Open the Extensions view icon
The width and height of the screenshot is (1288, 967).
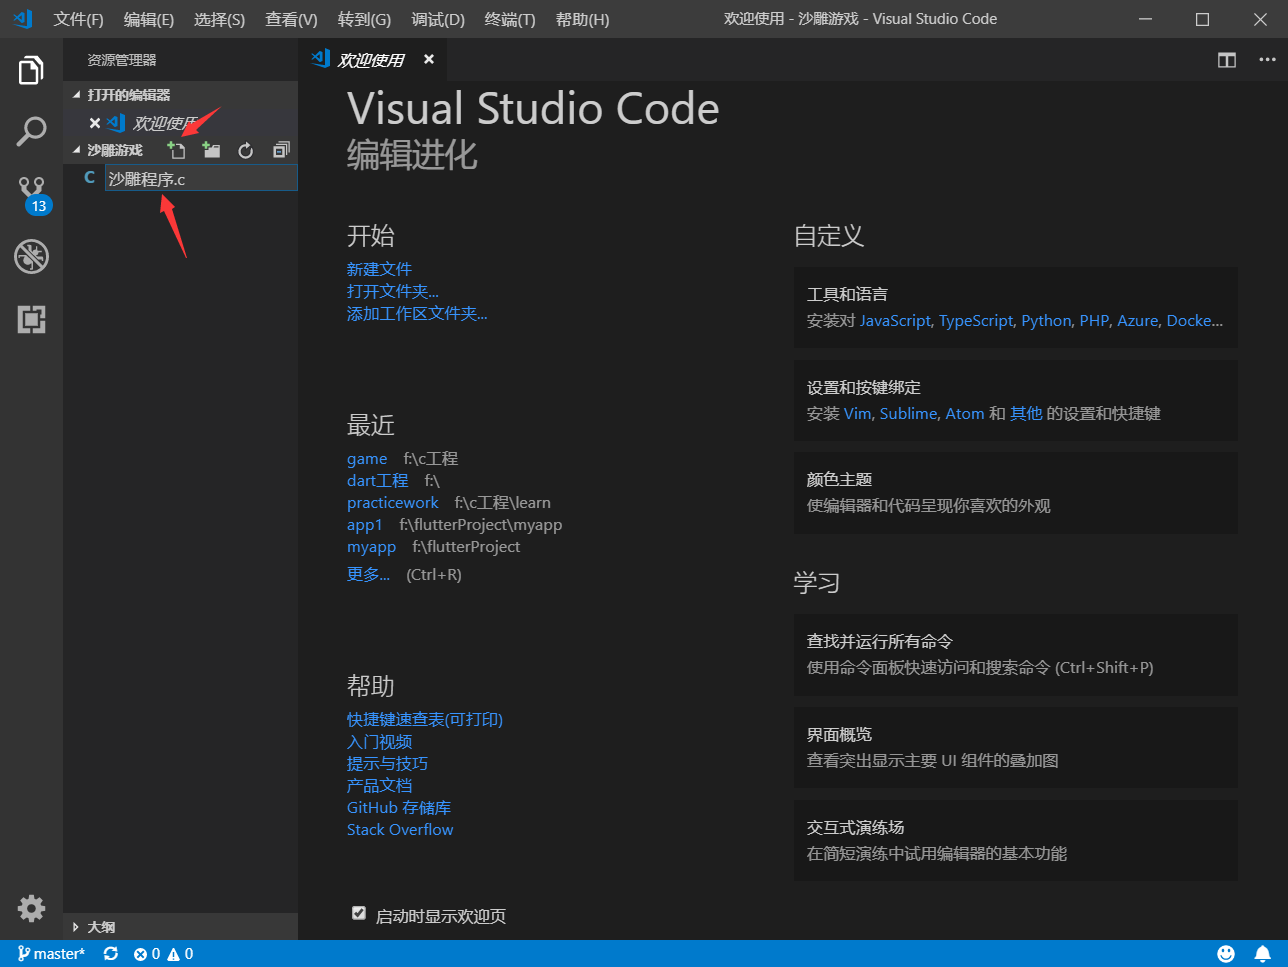tap(31, 319)
